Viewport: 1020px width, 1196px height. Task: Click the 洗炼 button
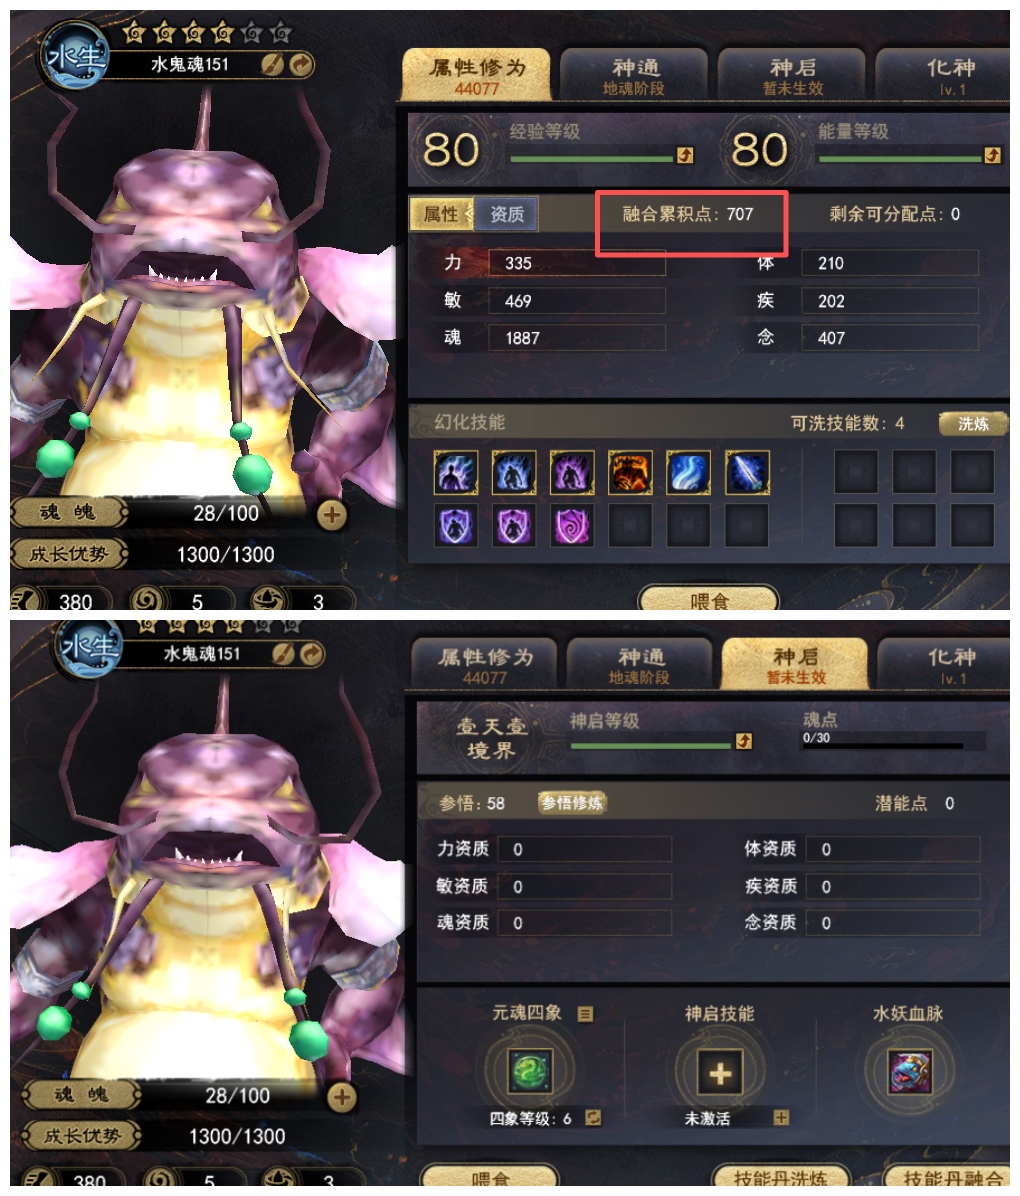coord(973,423)
